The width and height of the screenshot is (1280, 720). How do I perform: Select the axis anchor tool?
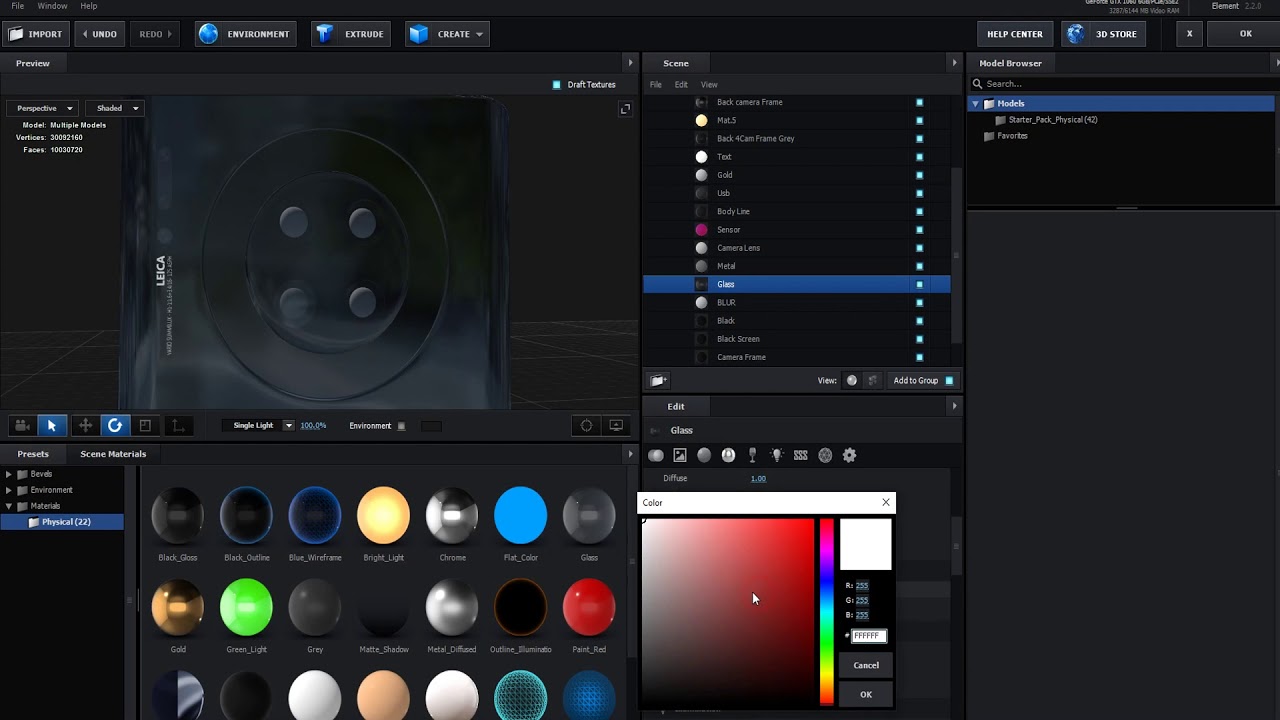click(x=178, y=426)
